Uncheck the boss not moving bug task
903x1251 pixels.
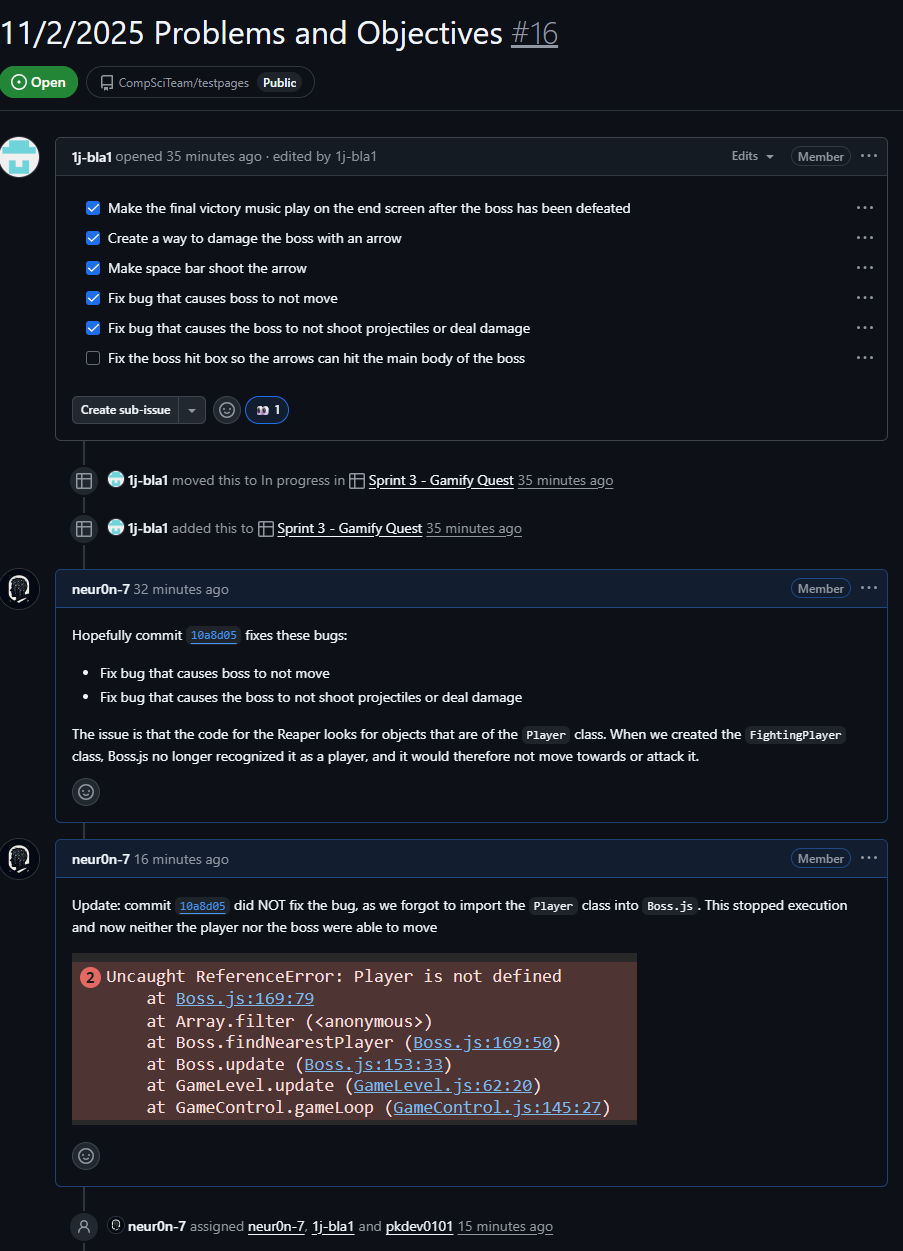tap(92, 298)
